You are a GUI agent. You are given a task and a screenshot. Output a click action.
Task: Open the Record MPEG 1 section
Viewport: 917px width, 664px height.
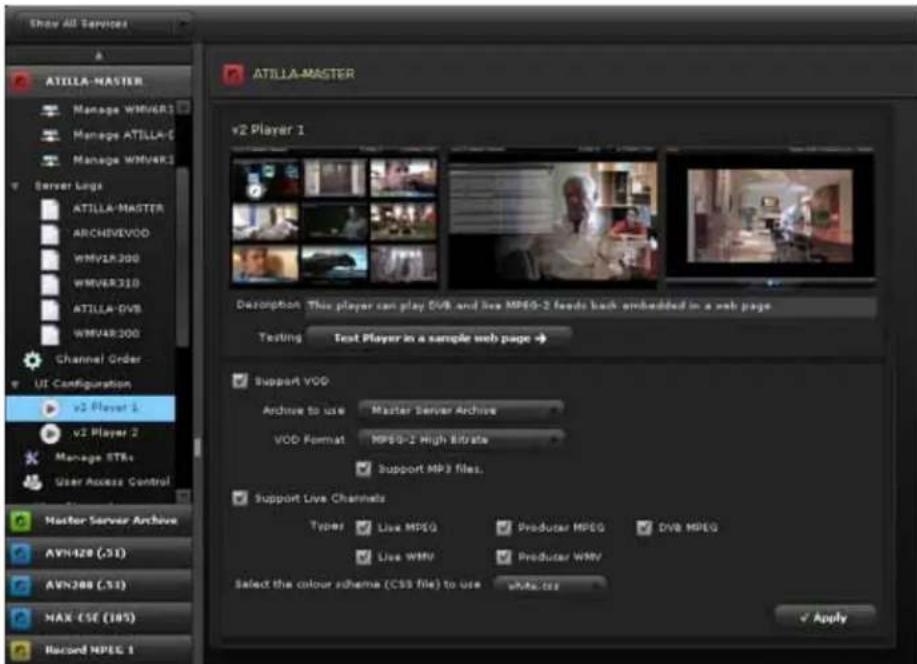tap(98, 650)
